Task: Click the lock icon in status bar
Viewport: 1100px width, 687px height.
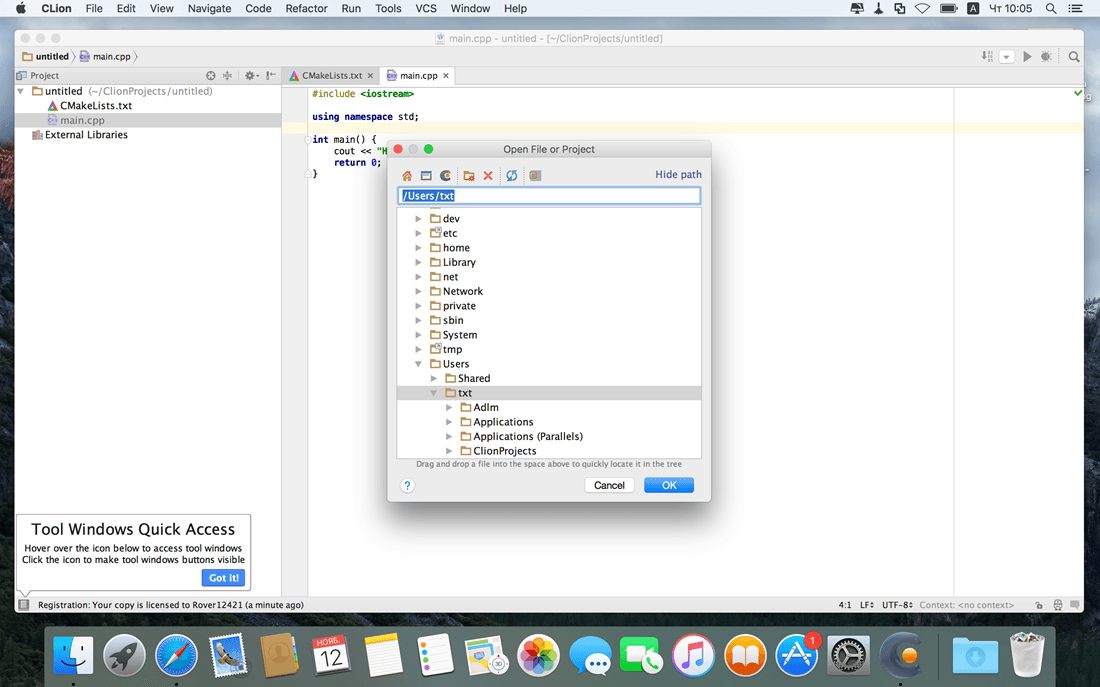Action: 1038,605
